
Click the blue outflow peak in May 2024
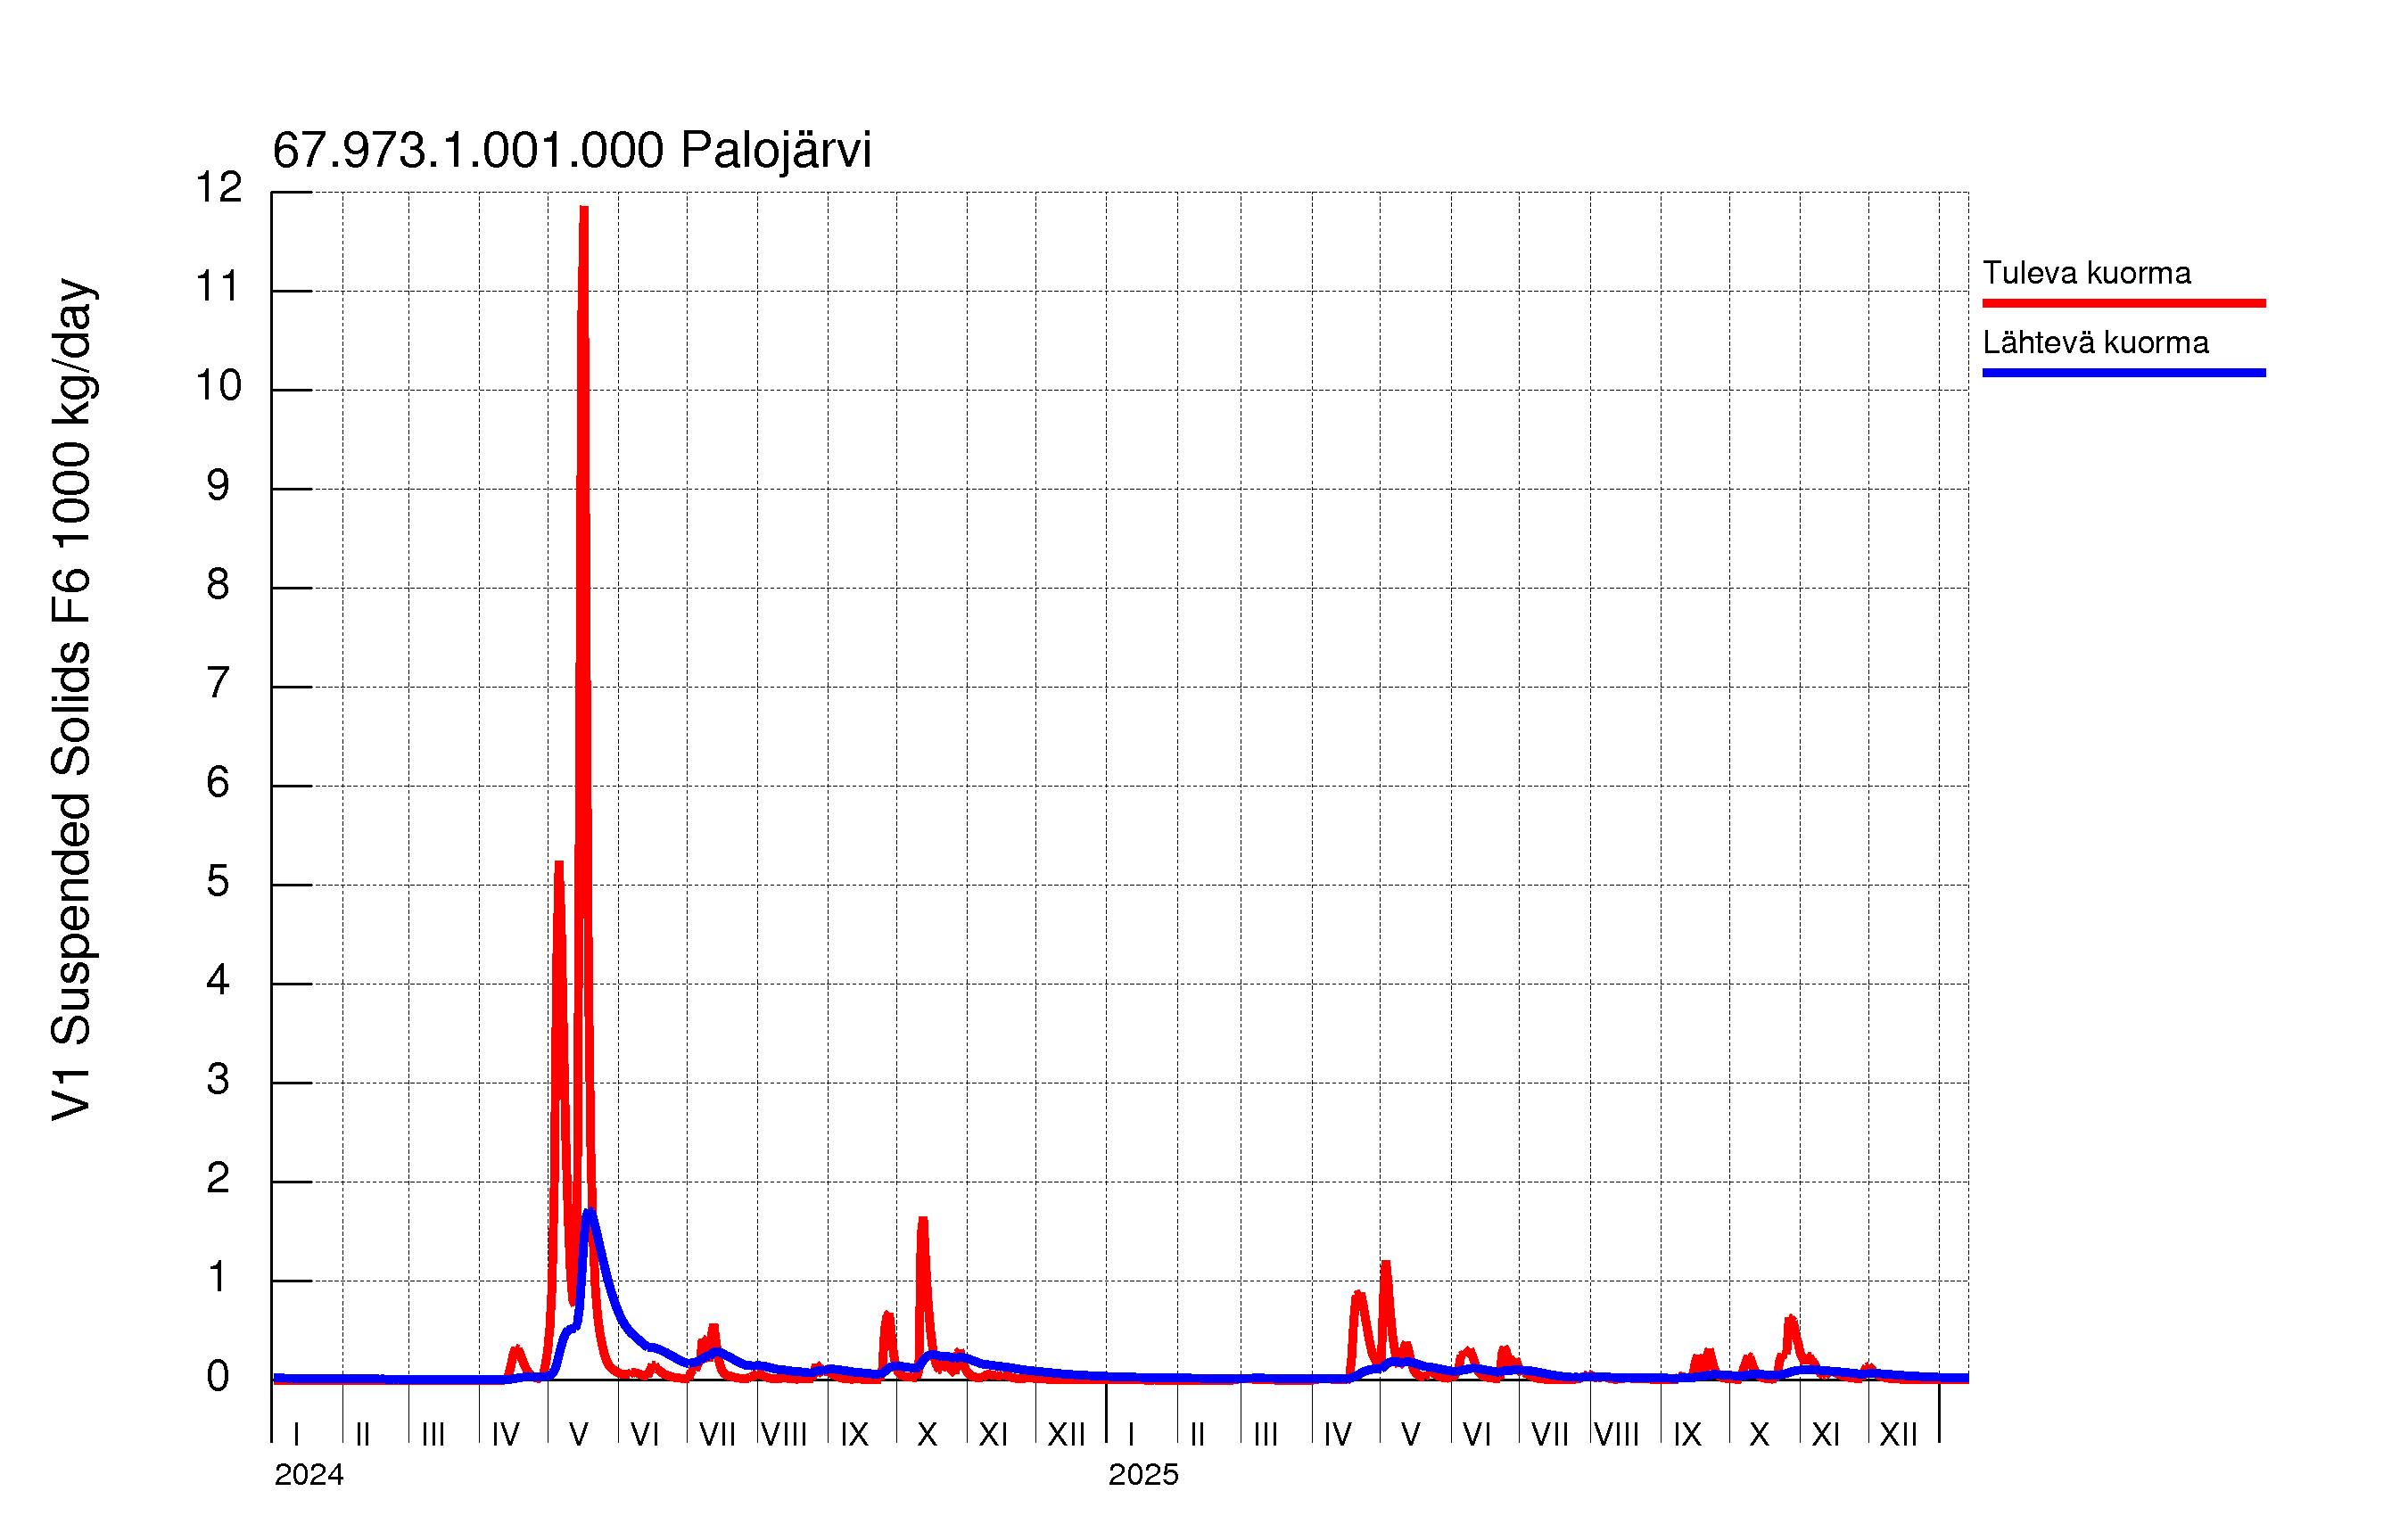pyautogui.click(x=590, y=1215)
